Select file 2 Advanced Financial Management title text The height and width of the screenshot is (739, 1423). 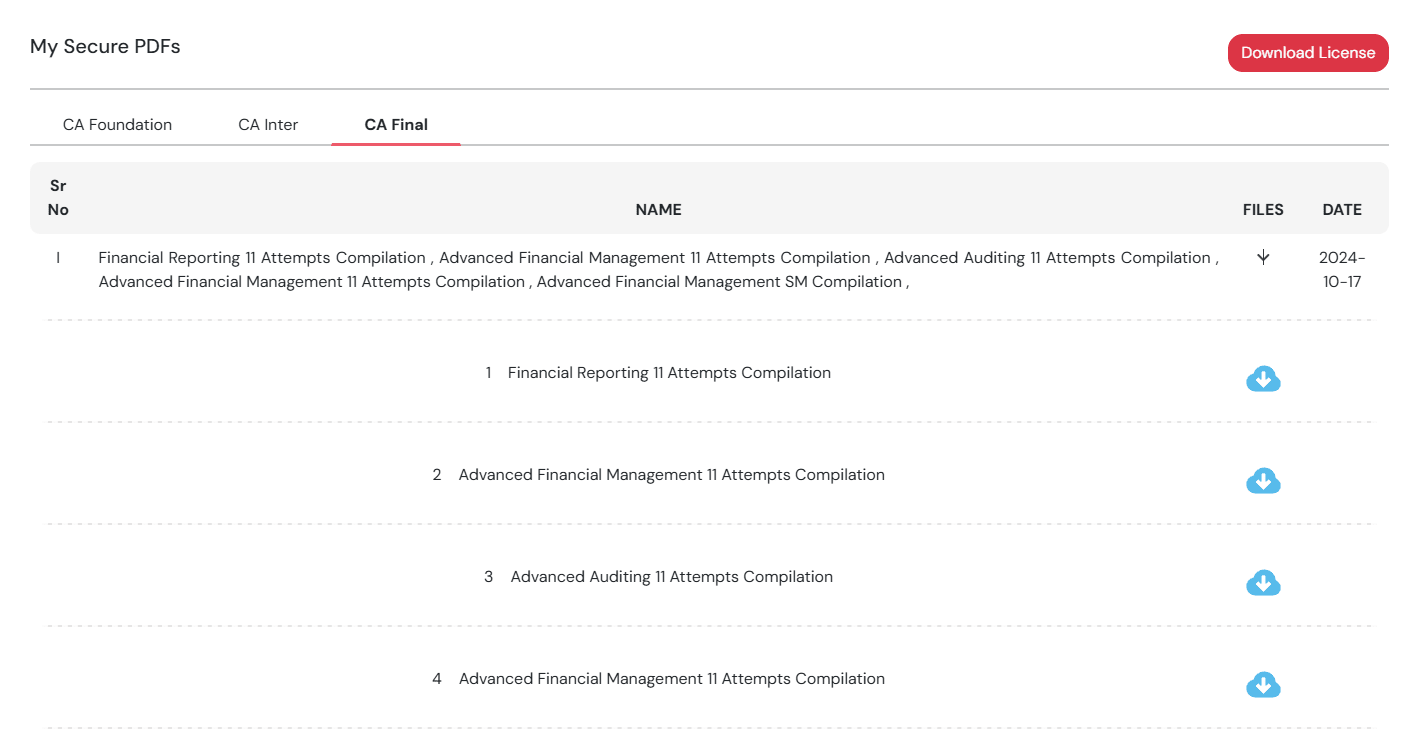pyautogui.click(x=671, y=475)
